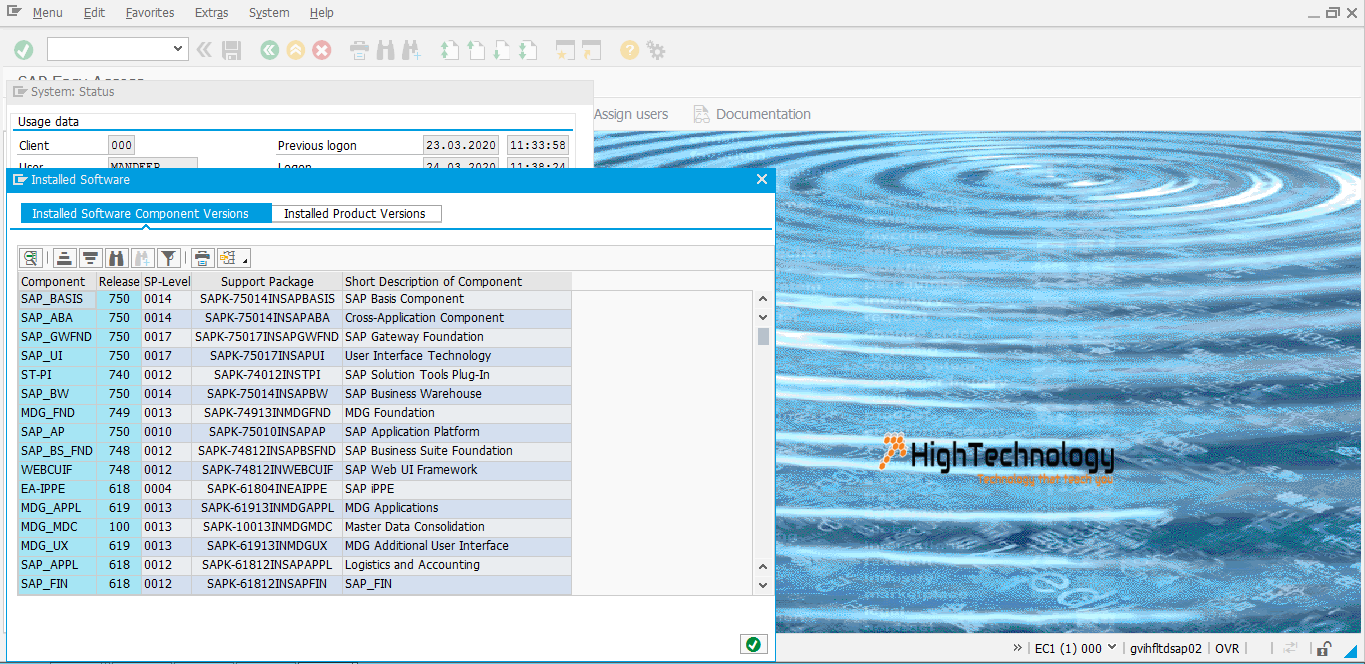Click the Support Package column header
The width and height of the screenshot is (1365, 664).
267,281
